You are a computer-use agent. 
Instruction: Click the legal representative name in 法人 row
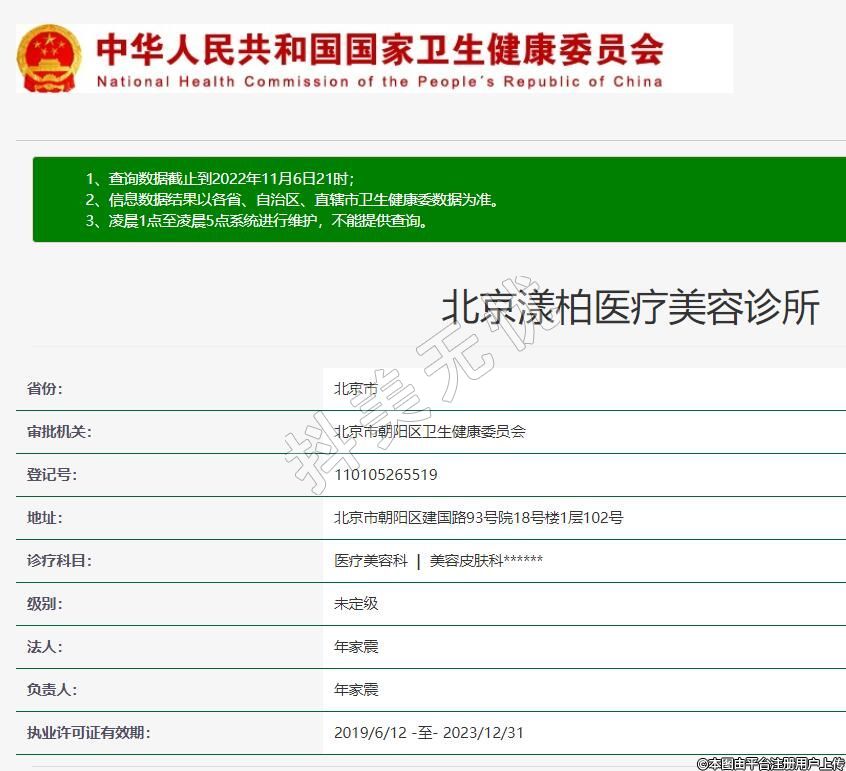coord(356,647)
